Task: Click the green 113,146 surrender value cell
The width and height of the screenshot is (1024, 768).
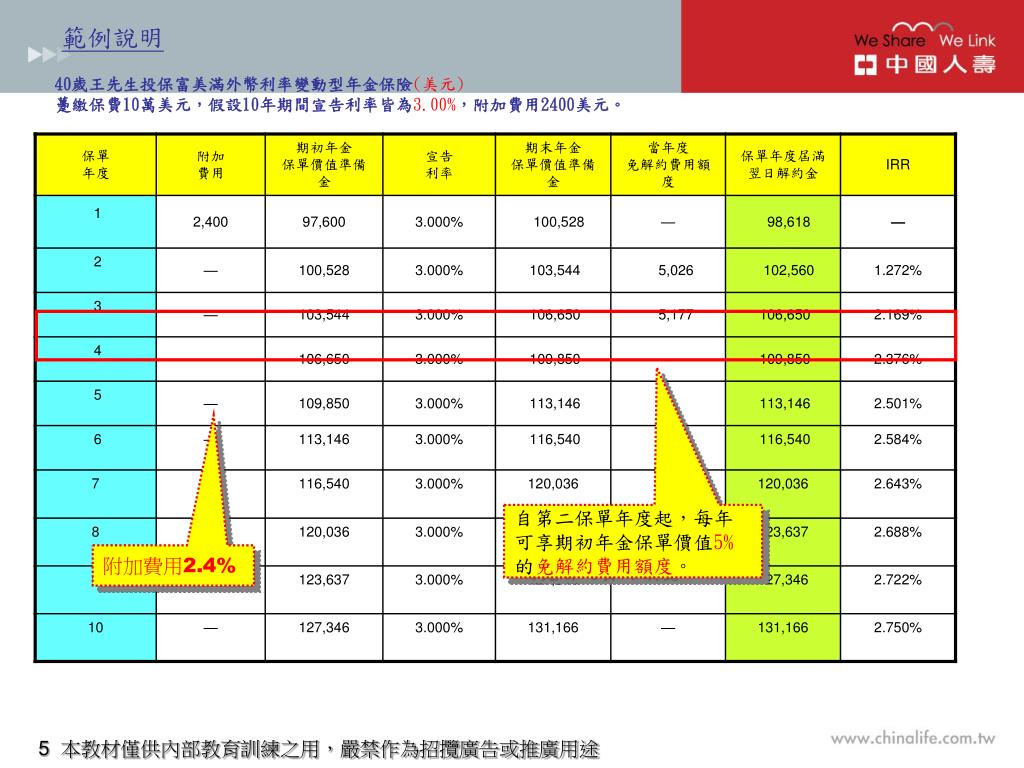Action: [784, 404]
